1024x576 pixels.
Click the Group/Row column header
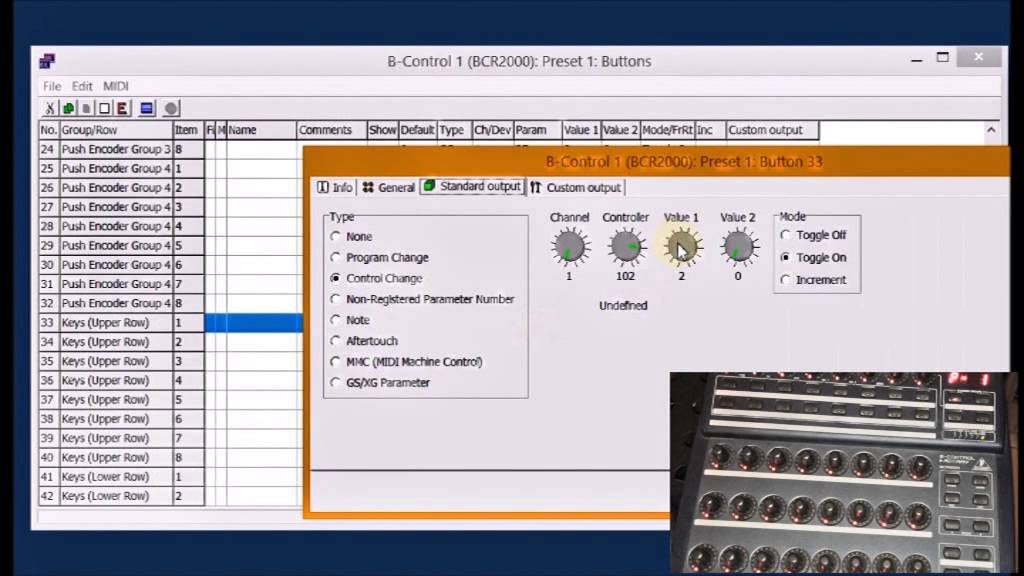click(x=116, y=130)
